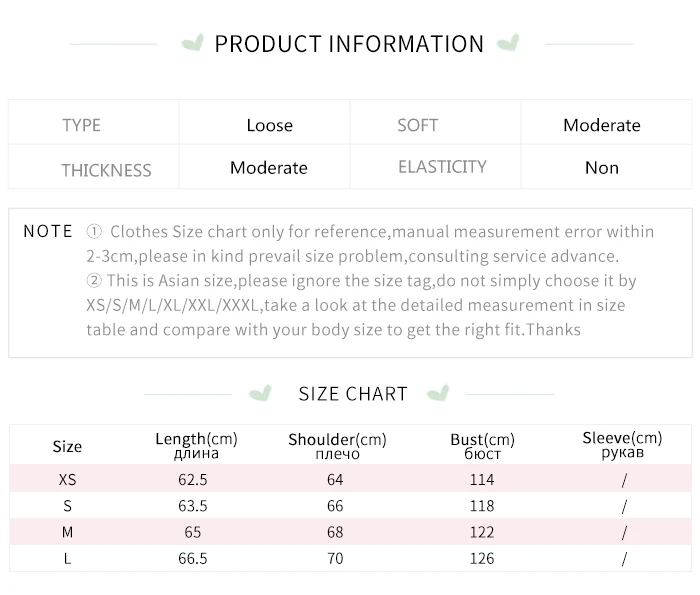Image resolution: width=700 pixels, height=595 pixels.
Task: Click the leaf icon left of Size Chart
Action: (x=260, y=393)
